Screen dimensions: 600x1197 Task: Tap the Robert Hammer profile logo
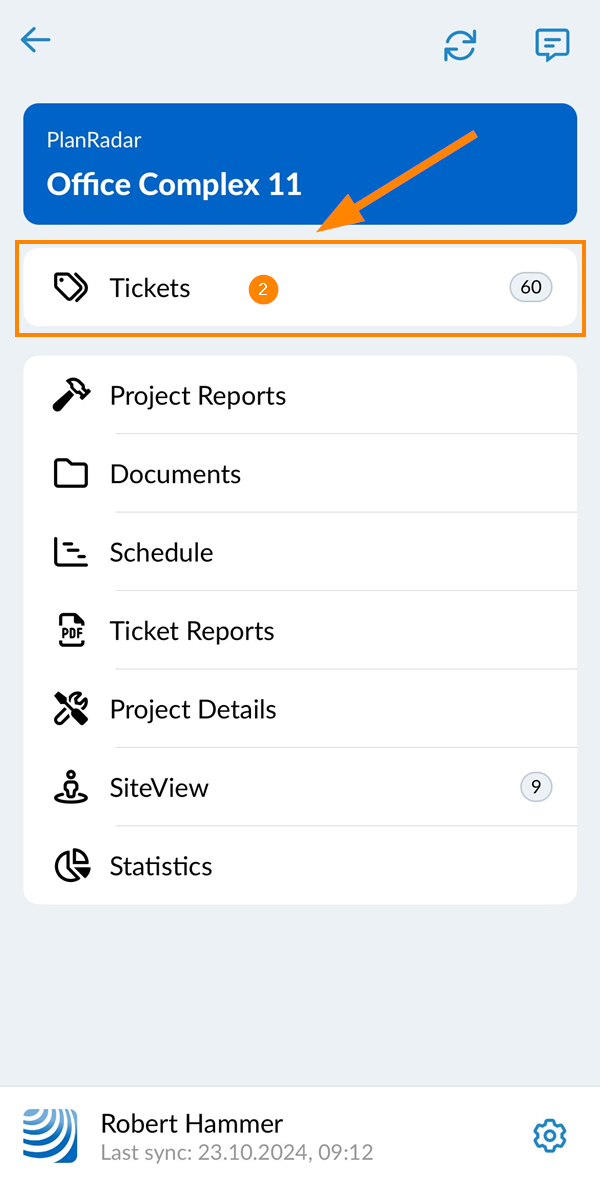(50, 1136)
